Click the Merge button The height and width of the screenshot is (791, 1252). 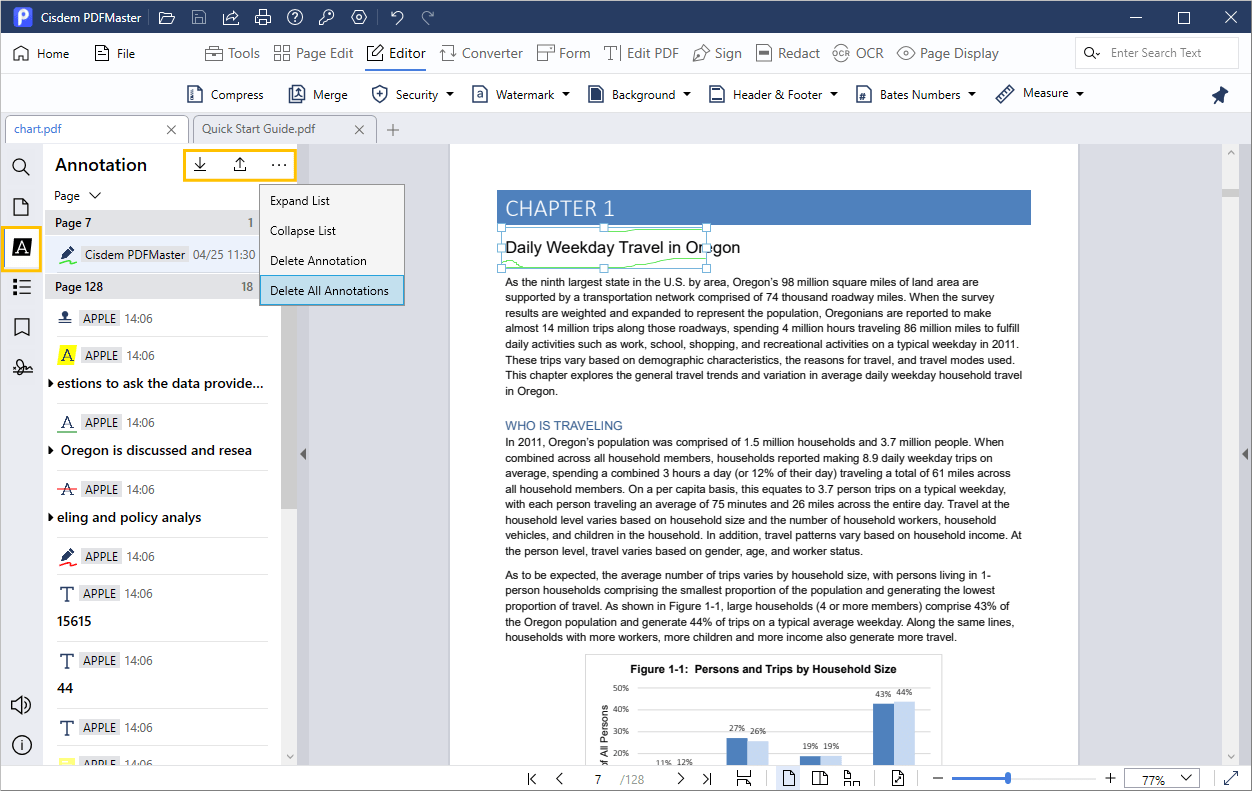coord(318,95)
